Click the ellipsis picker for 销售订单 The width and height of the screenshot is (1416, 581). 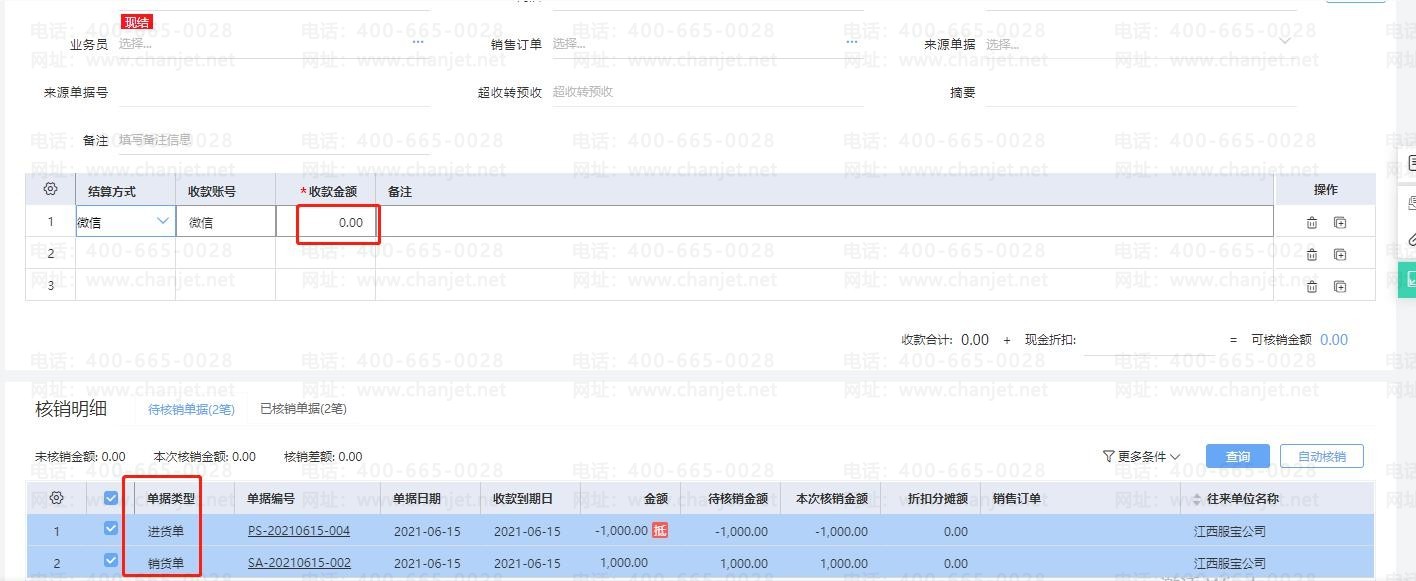[851, 43]
